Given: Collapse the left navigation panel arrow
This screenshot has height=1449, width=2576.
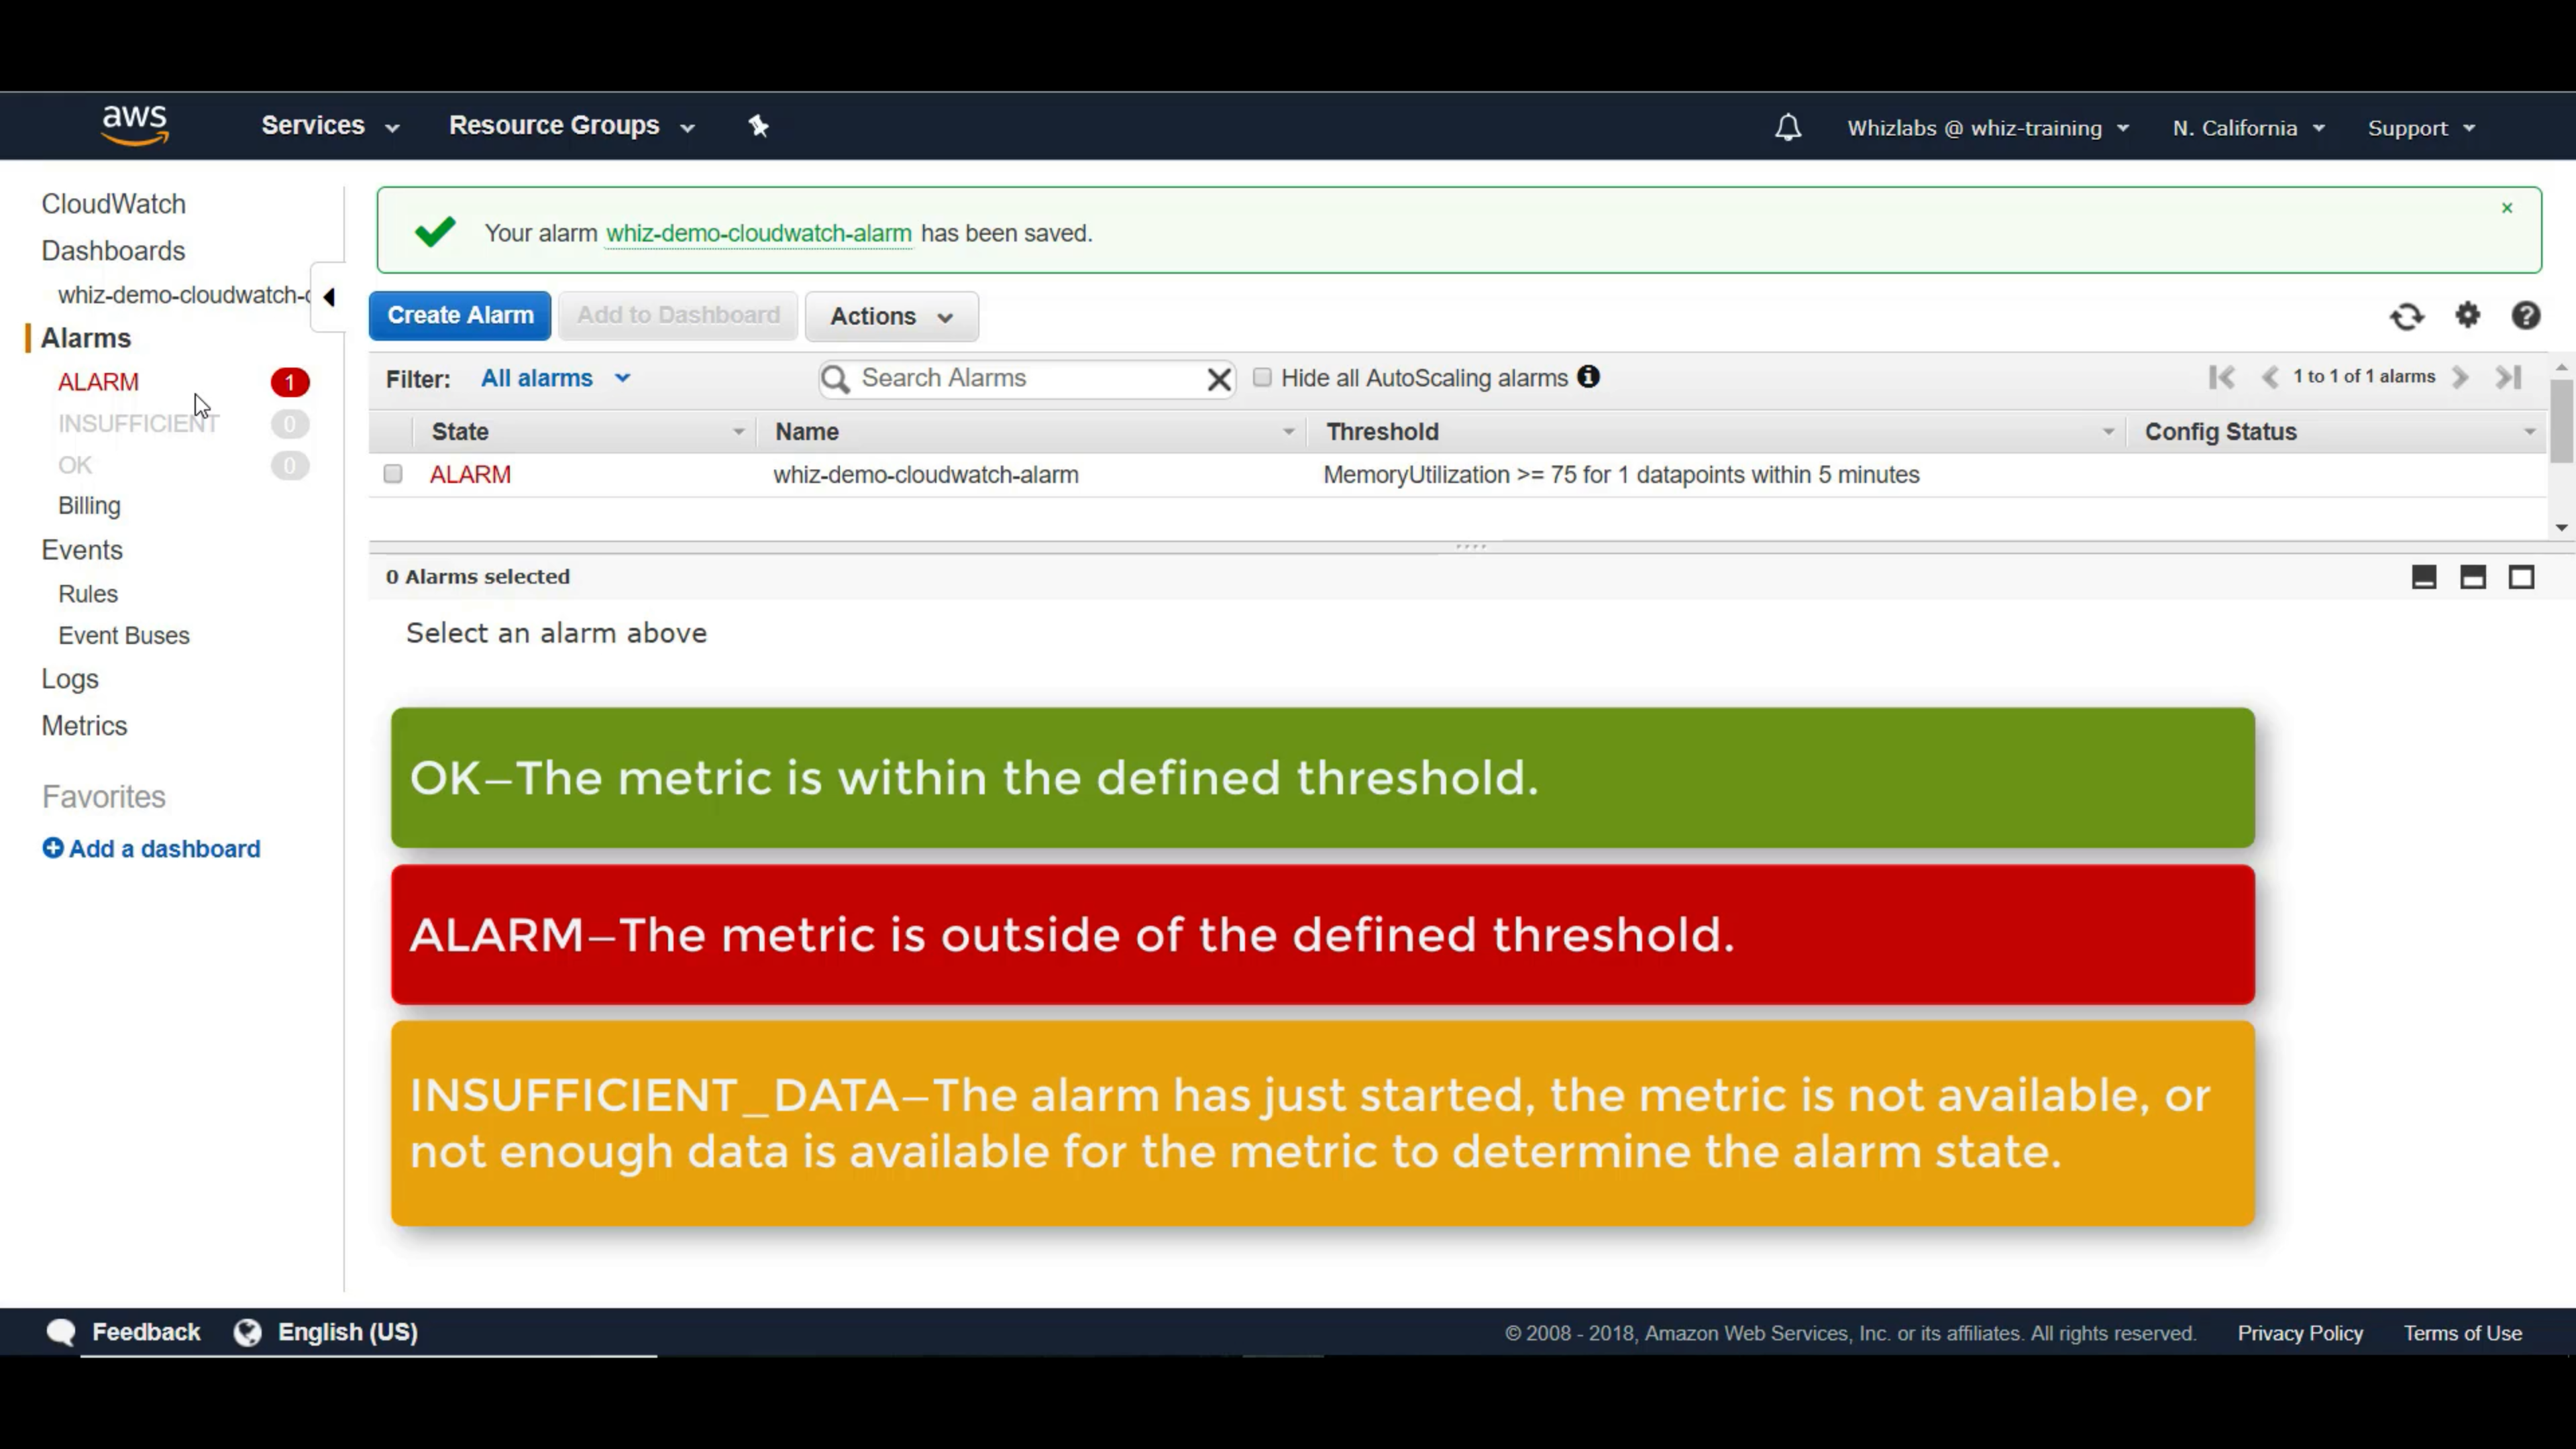Looking at the screenshot, I should (328, 297).
